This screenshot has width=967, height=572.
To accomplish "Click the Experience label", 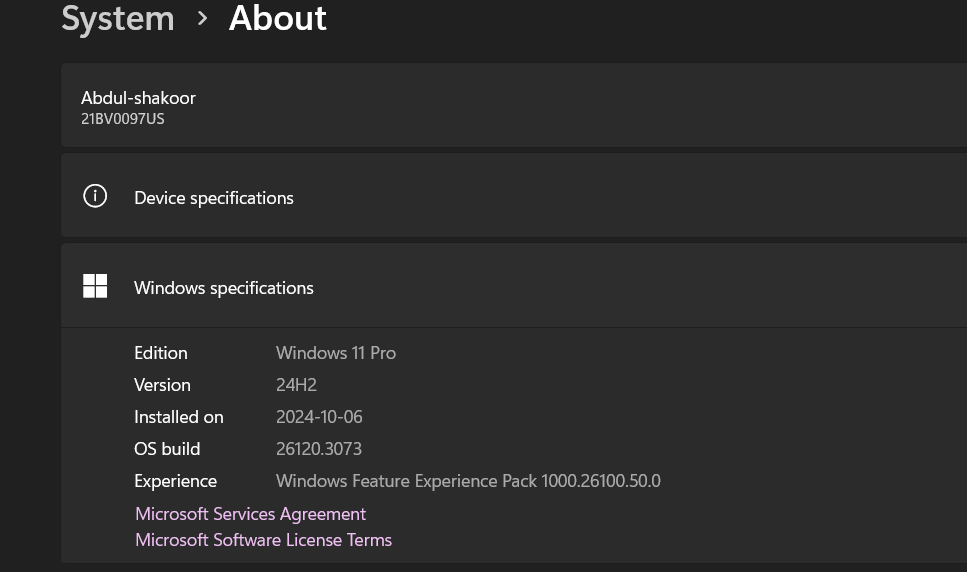I will [x=175, y=481].
